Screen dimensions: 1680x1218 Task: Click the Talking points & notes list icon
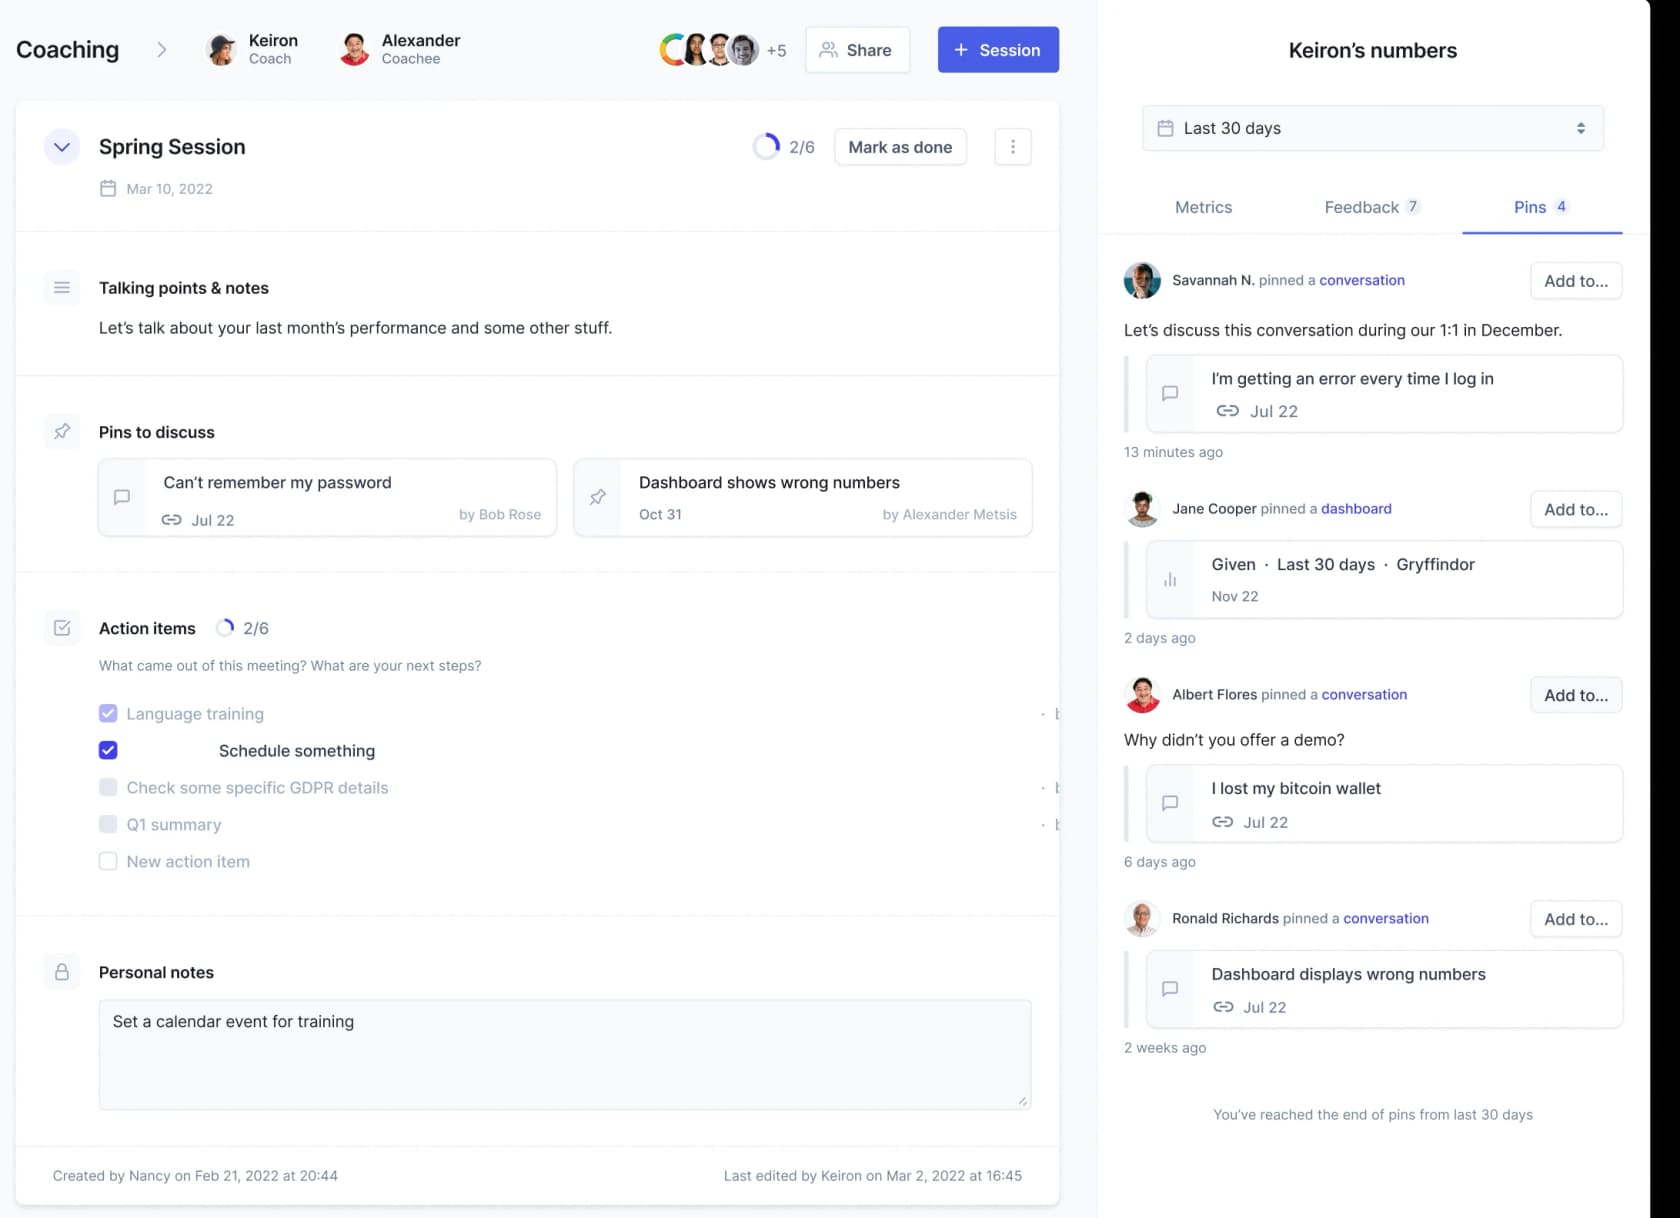(x=61, y=288)
